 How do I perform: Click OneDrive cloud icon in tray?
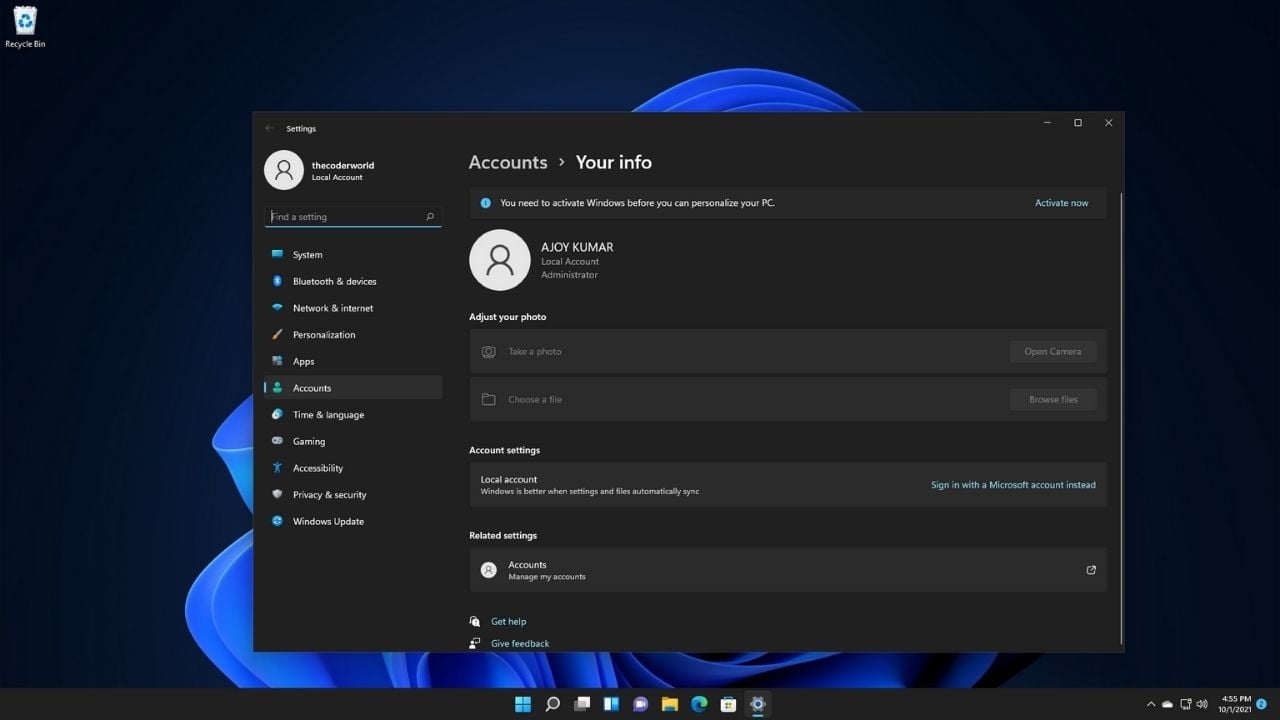[x=1168, y=704]
